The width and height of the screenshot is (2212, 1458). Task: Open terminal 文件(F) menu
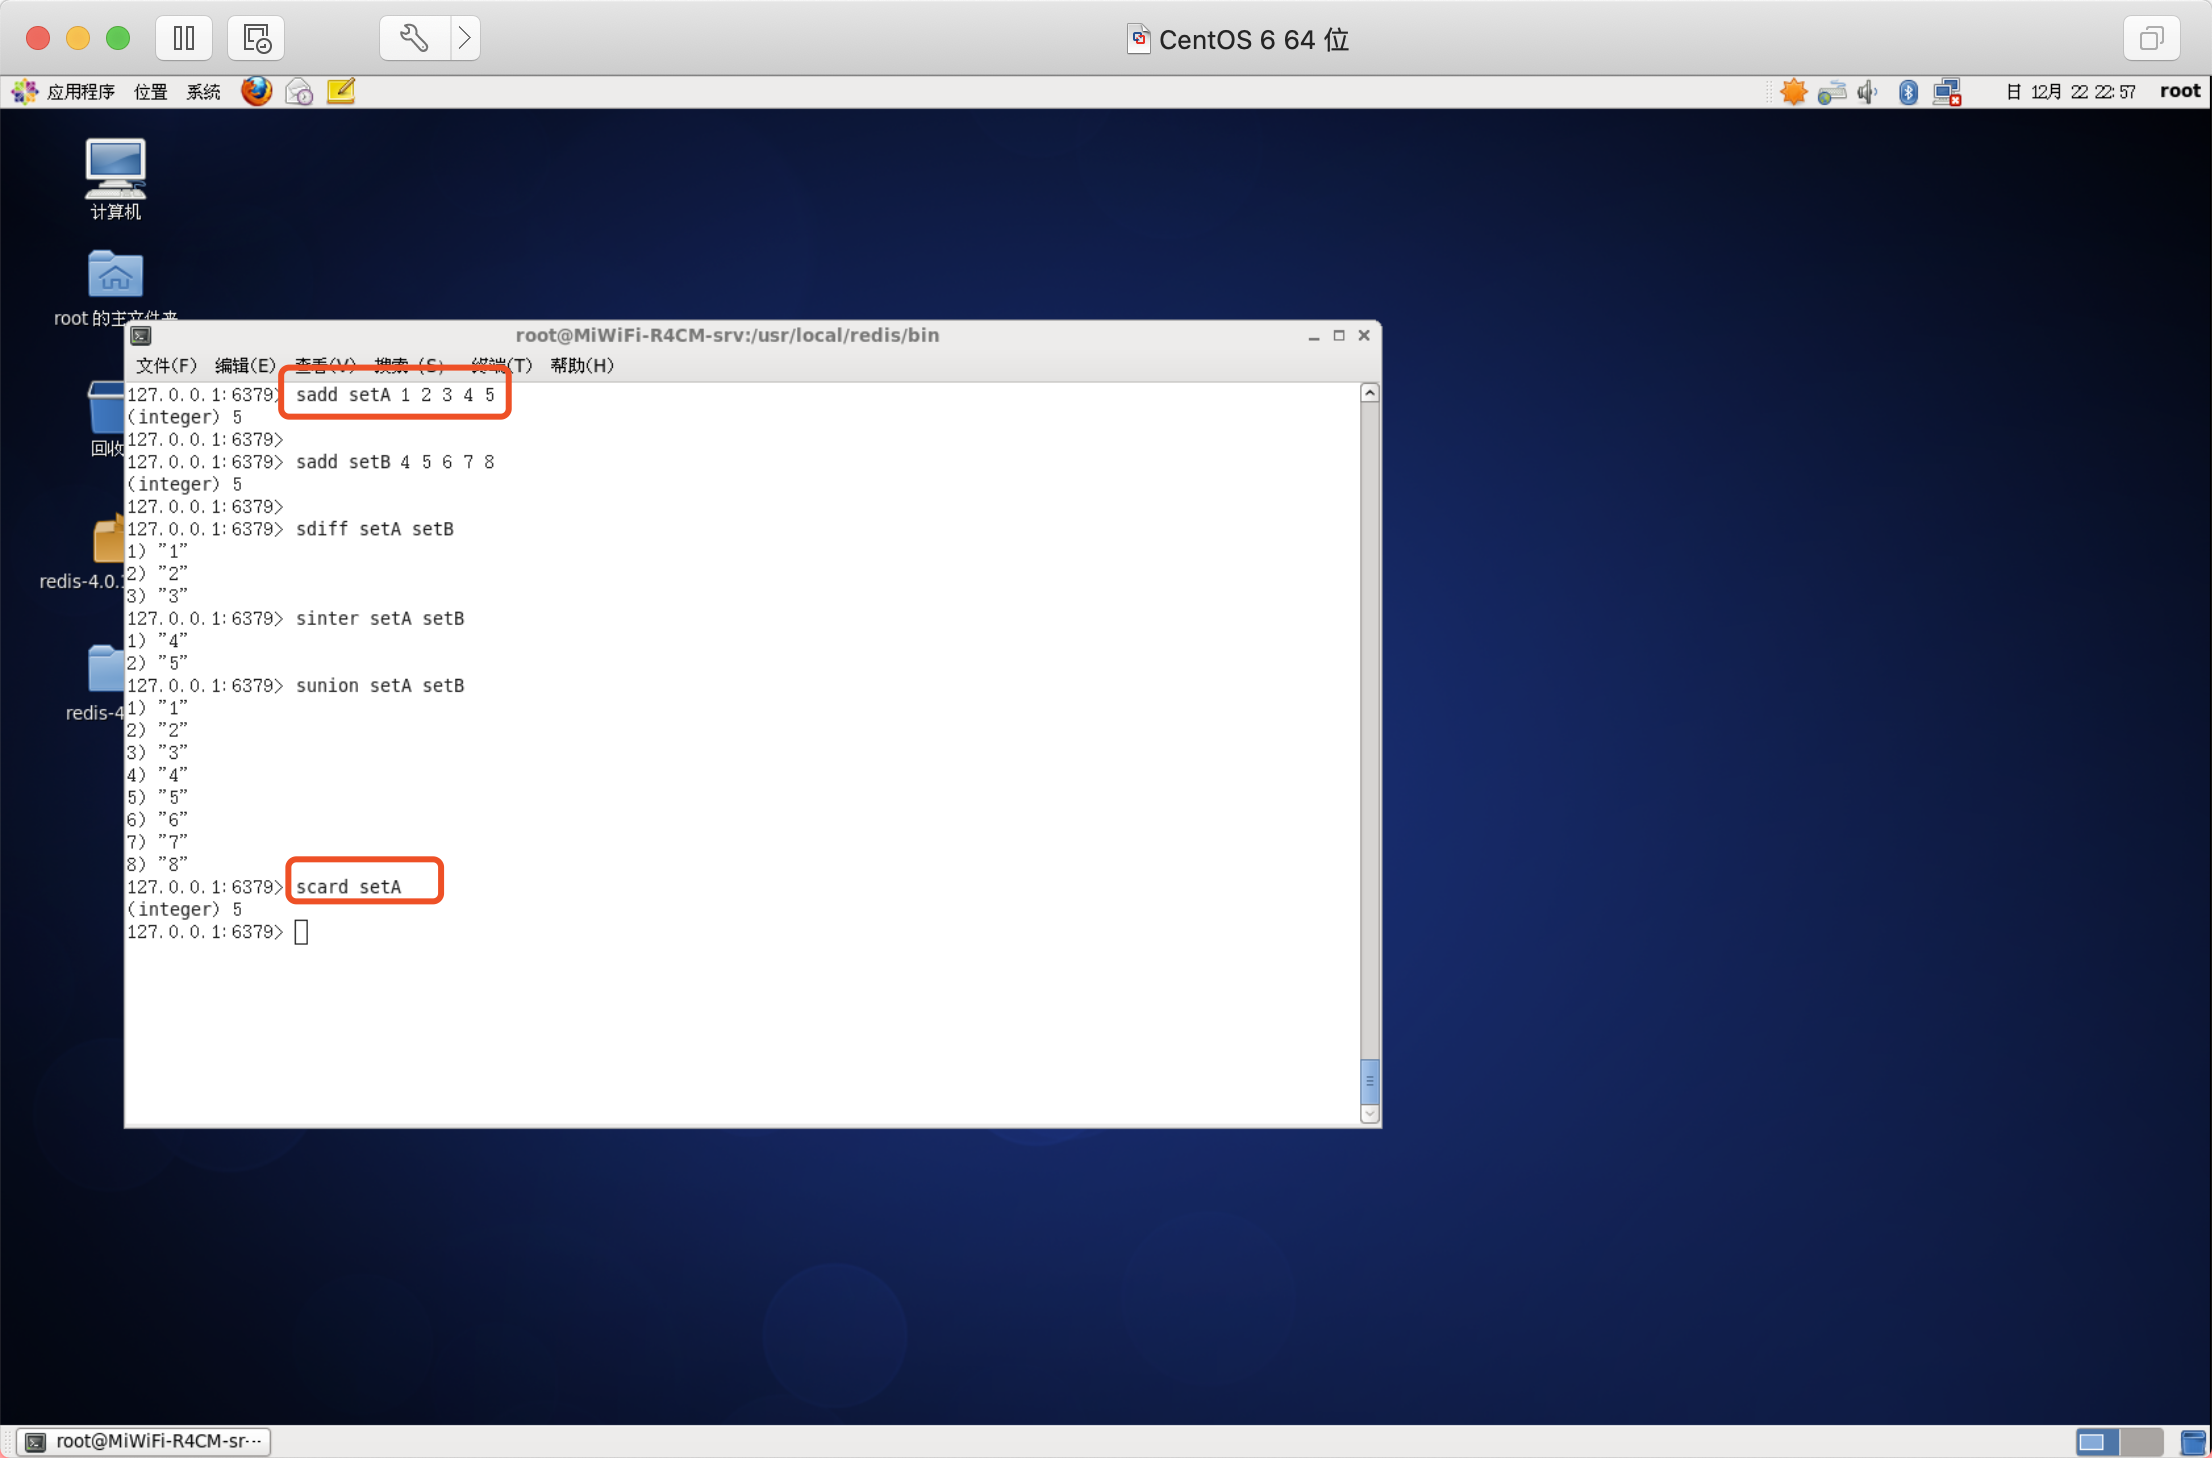point(166,365)
